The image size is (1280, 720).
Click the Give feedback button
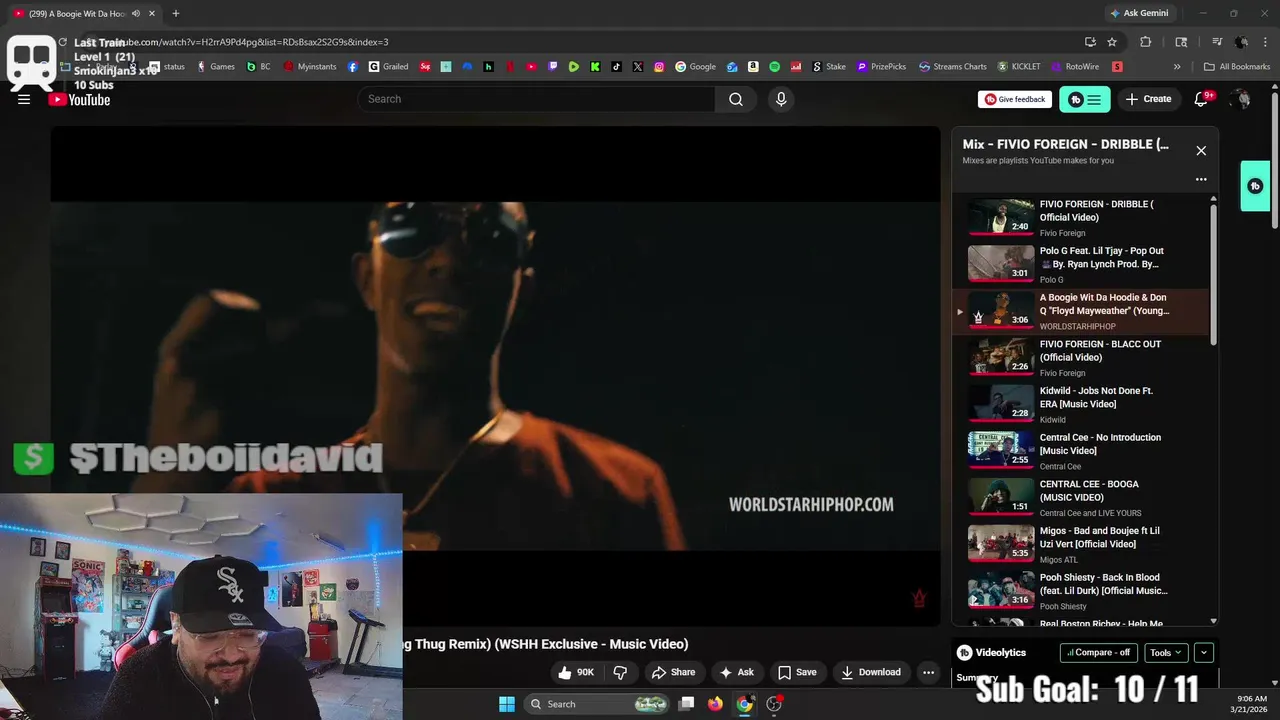1014,99
